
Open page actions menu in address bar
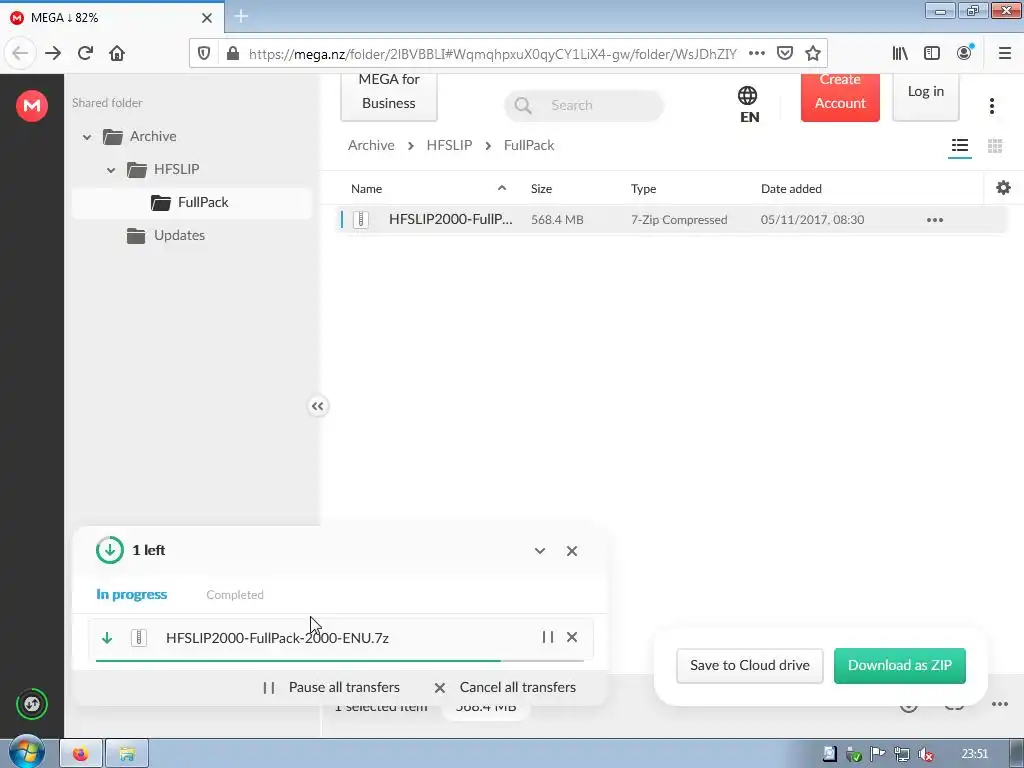click(x=756, y=53)
